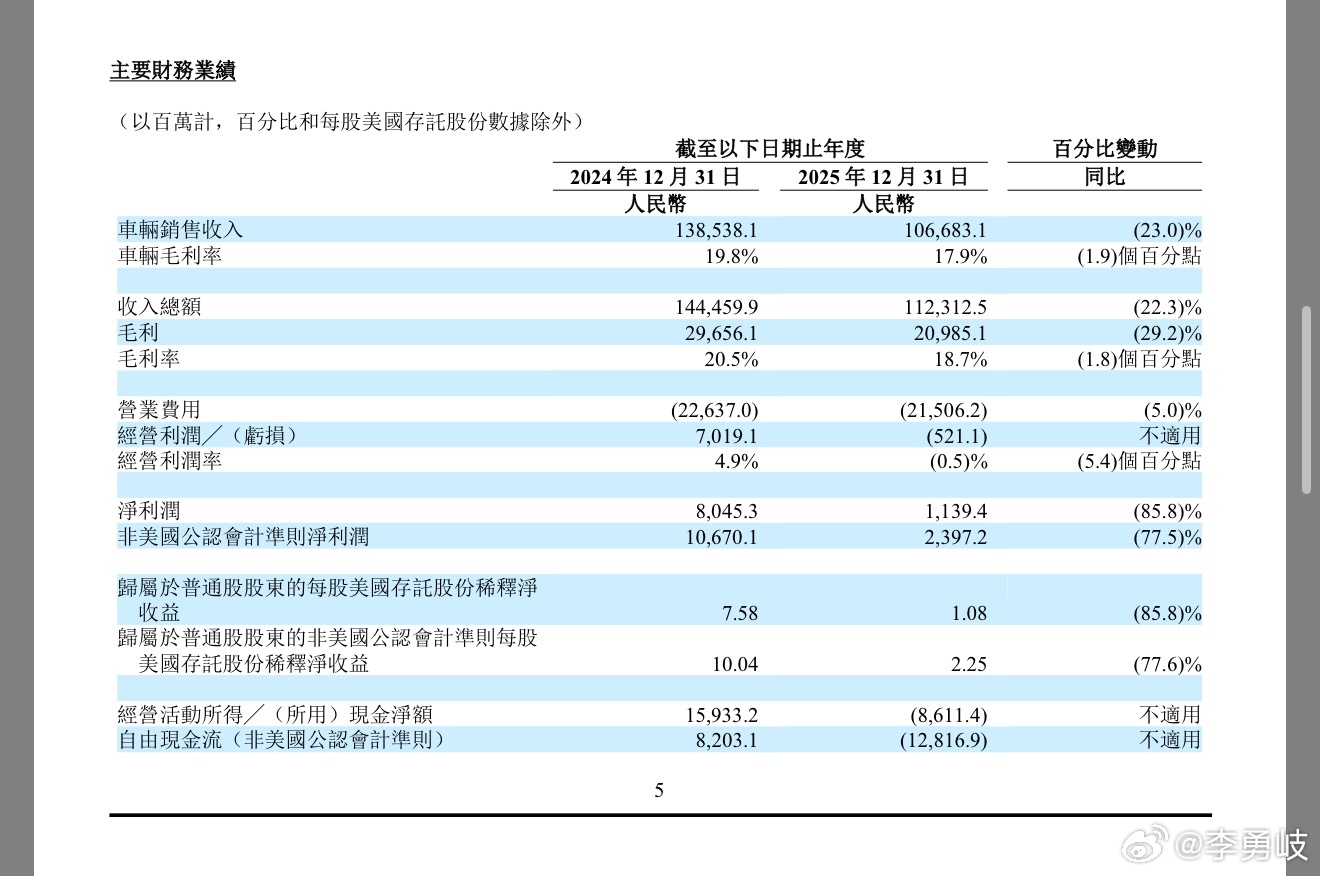Click the 2025年12月31日 column header
Image resolution: width=1320 pixels, height=876 pixels.
point(883,178)
